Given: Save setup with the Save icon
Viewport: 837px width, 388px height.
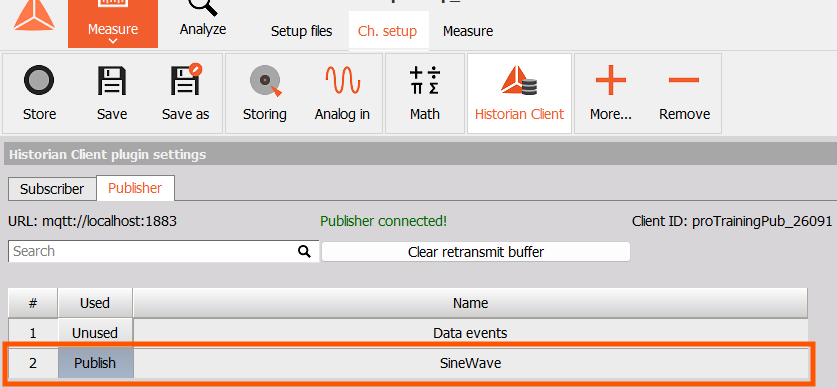Looking at the screenshot, I should tap(112, 81).
